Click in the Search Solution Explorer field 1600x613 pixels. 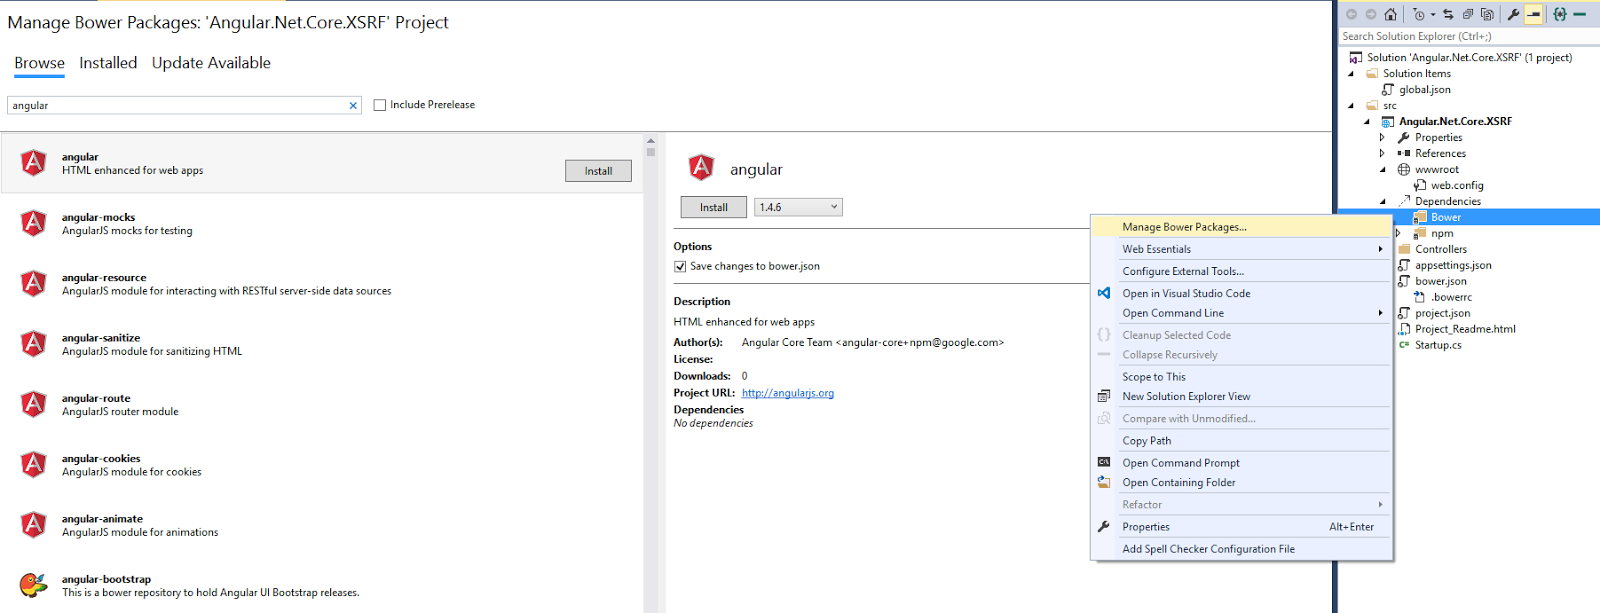tap(1469, 36)
